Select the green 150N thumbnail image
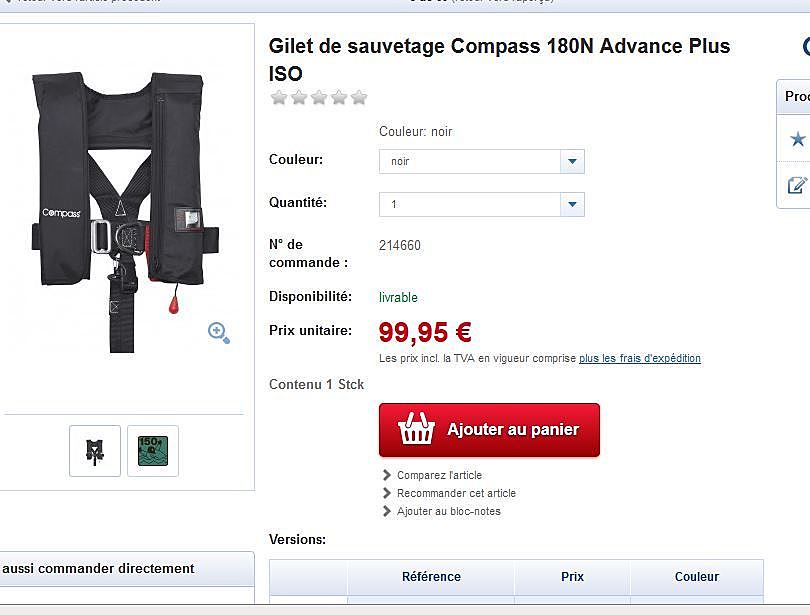Image resolution: width=810 pixels, height=615 pixels. [153, 451]
